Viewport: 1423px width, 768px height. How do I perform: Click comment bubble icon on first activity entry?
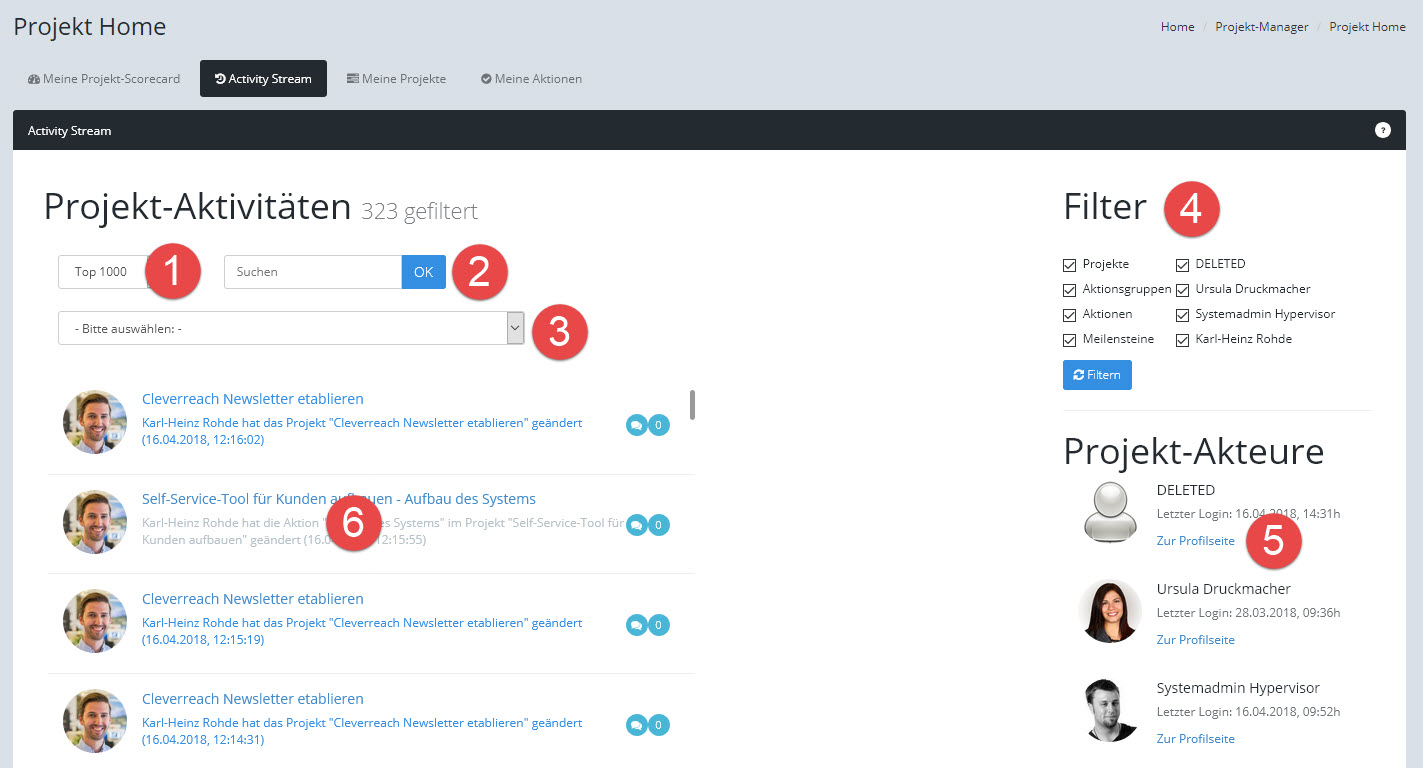click(x=636, y=425)
